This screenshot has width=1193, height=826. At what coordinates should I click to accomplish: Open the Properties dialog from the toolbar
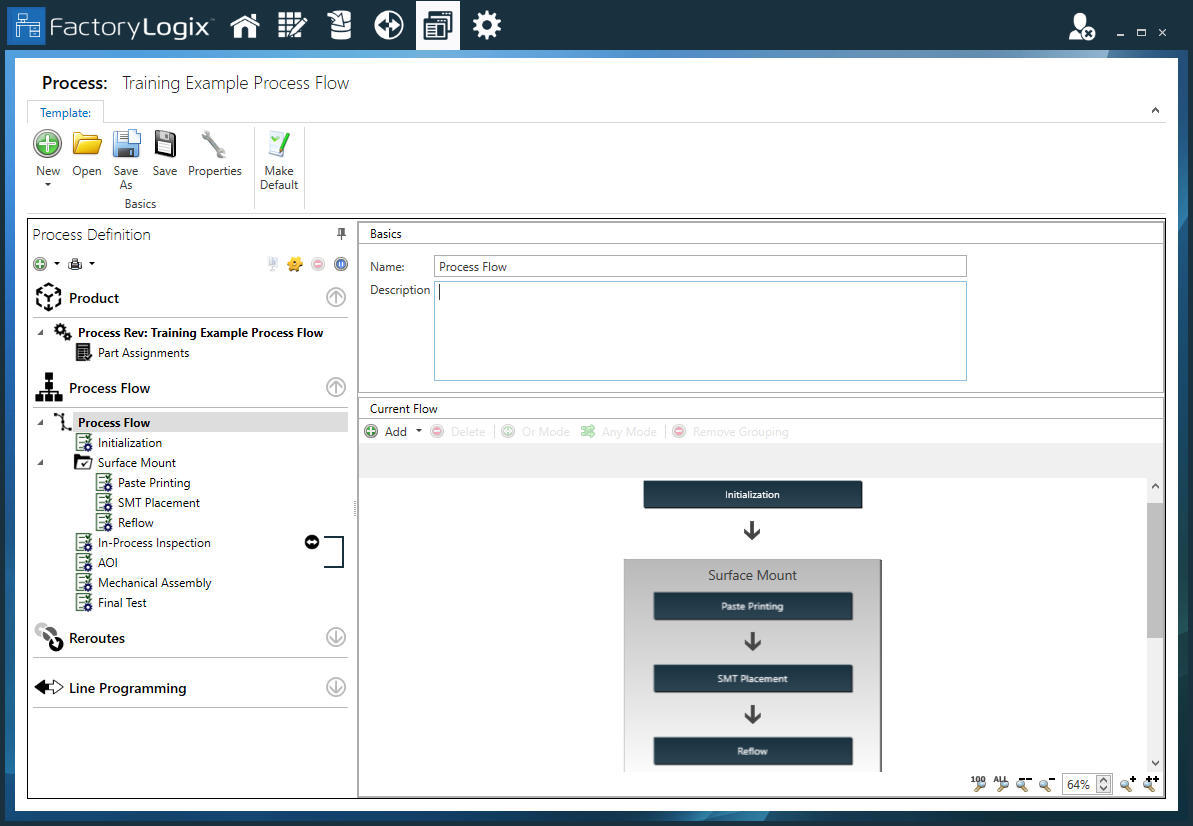214,150
